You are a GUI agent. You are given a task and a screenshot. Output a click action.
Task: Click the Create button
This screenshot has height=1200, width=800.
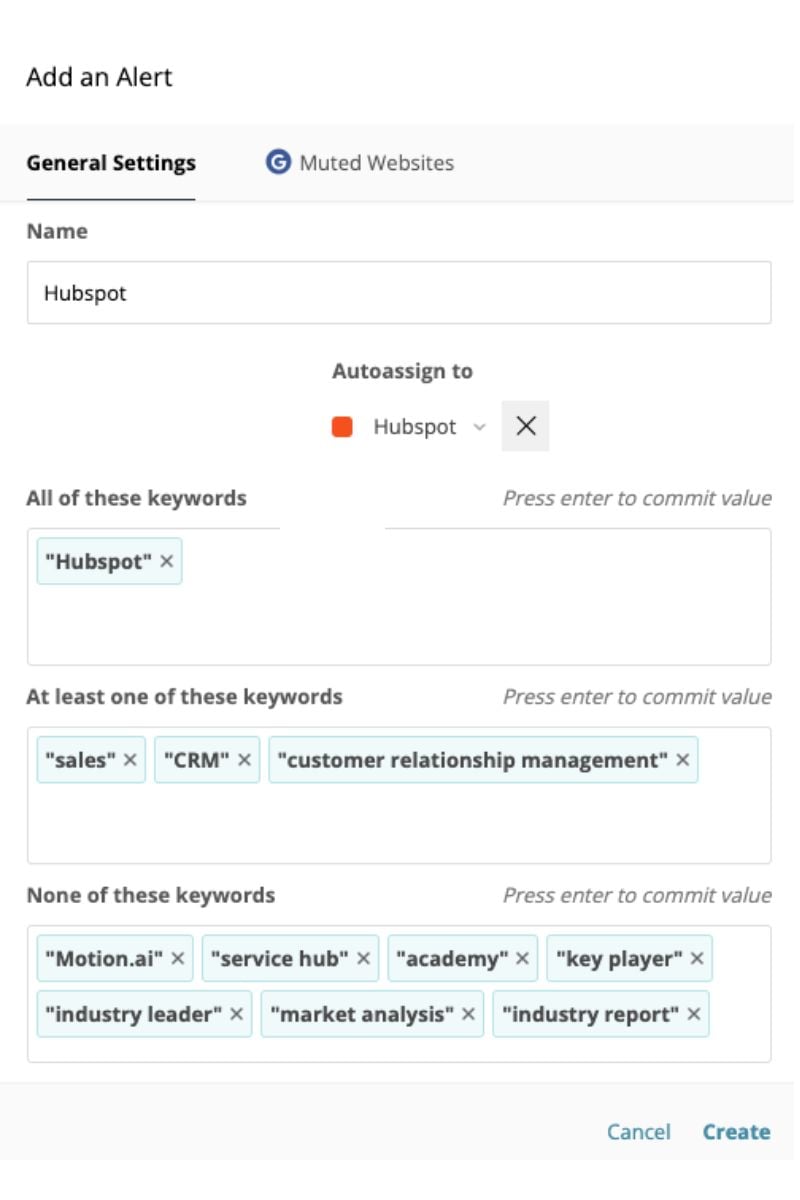tap(737, 1131)
